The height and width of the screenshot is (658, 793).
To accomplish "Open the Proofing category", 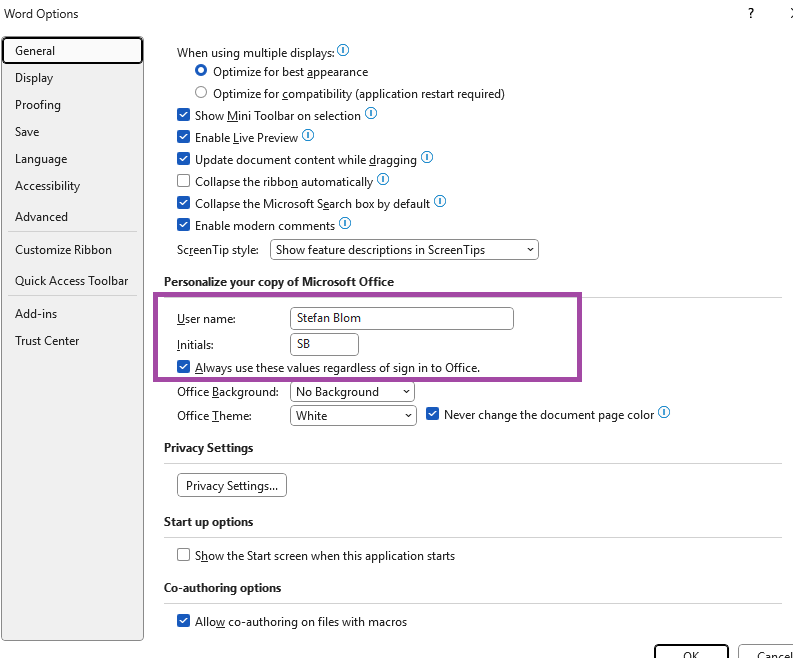I will click(73, 105).
